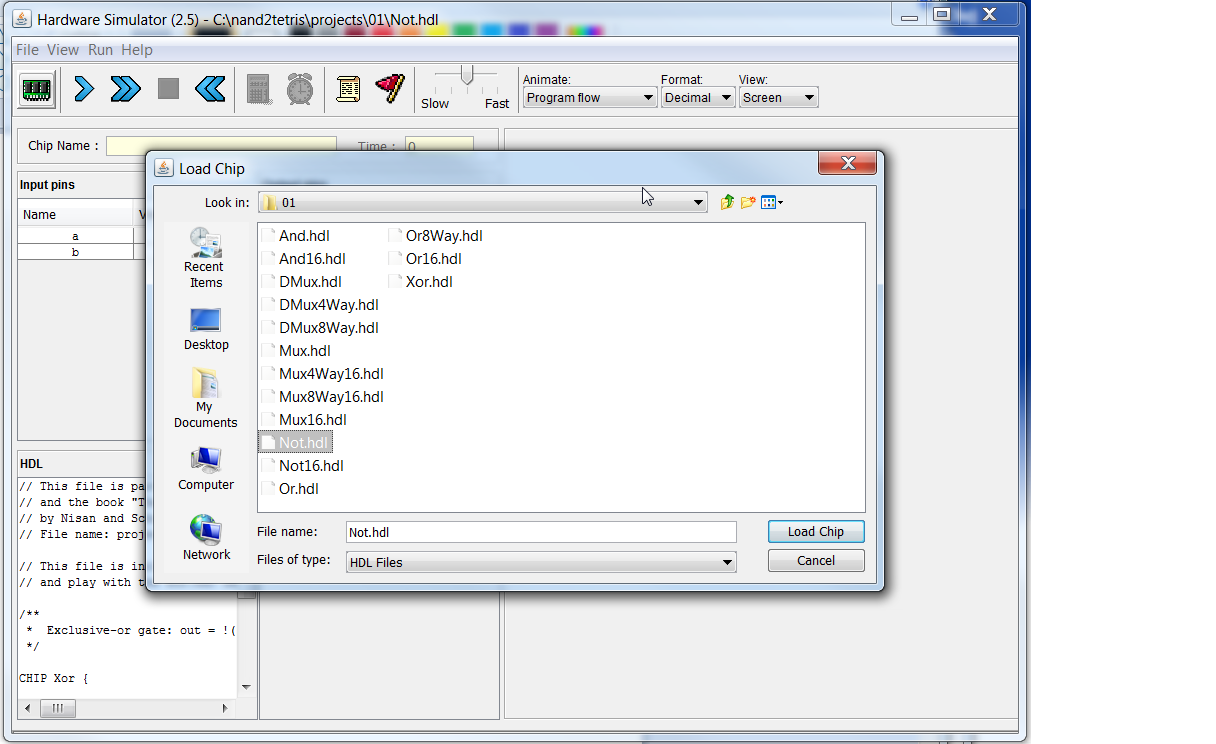Select the Xor.hdl file
Screen dimensions: 1216x744
click(x=428, y=282)
